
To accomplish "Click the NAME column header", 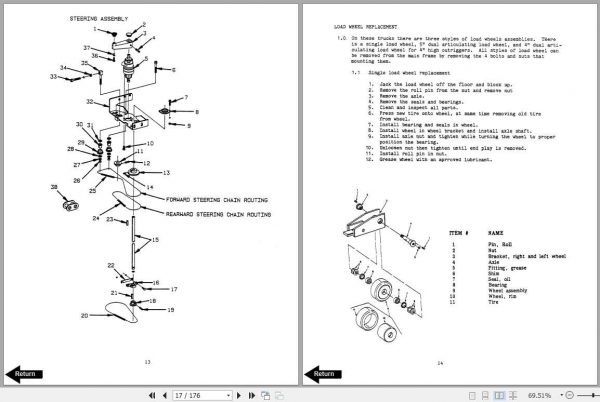I will tap(496, 233).
